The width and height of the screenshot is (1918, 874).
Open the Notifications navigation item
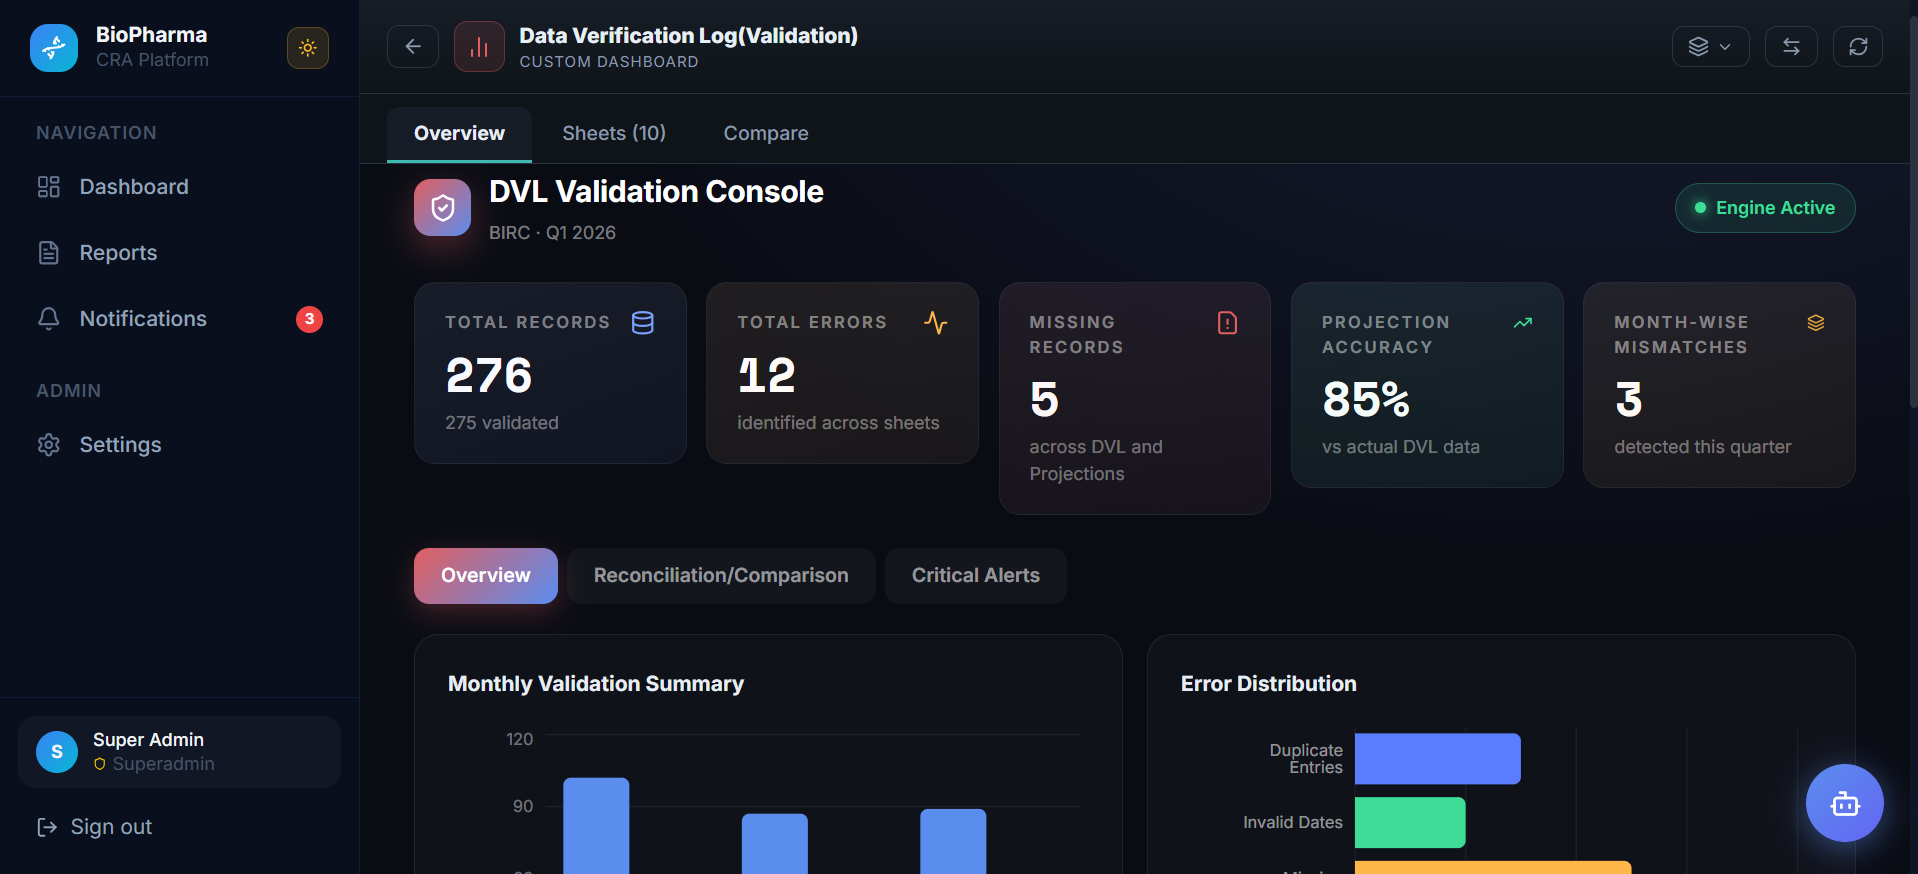point(180,319)
